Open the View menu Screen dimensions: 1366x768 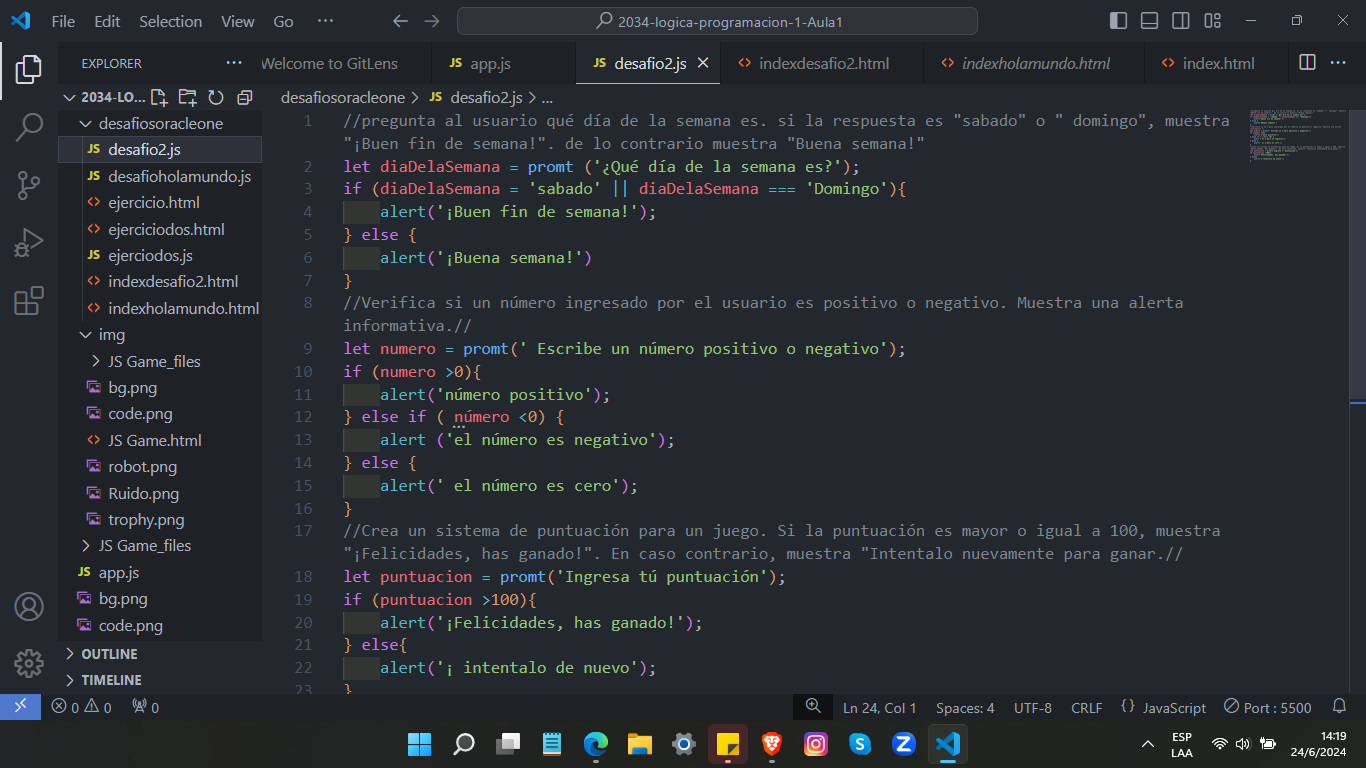238,21
